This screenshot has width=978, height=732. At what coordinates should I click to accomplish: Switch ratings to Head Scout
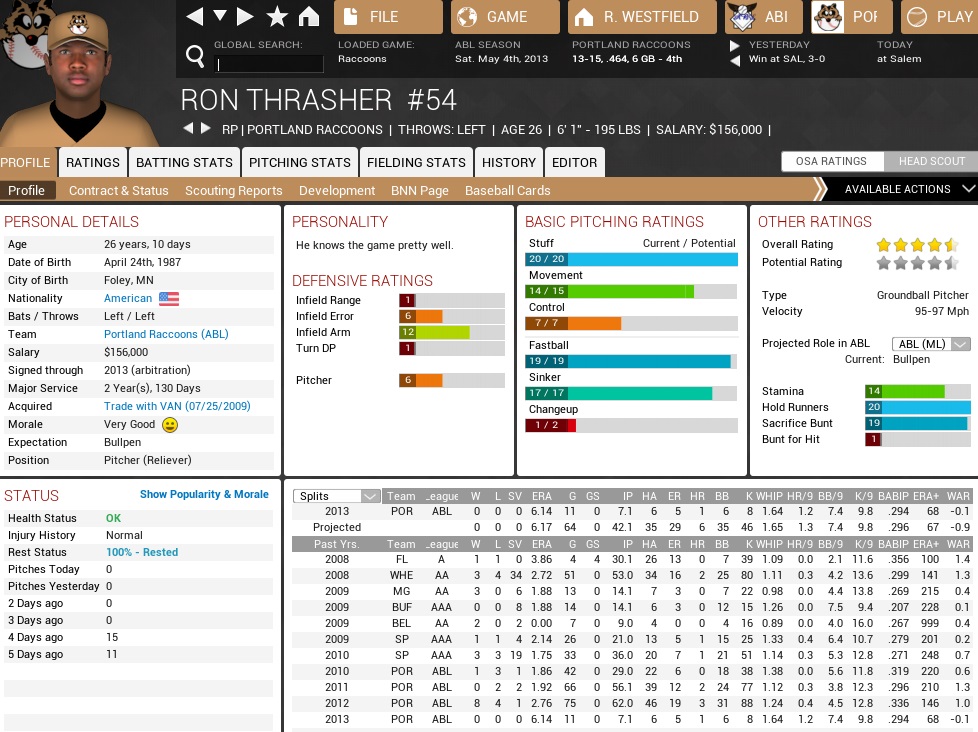(x=931, y=161)
